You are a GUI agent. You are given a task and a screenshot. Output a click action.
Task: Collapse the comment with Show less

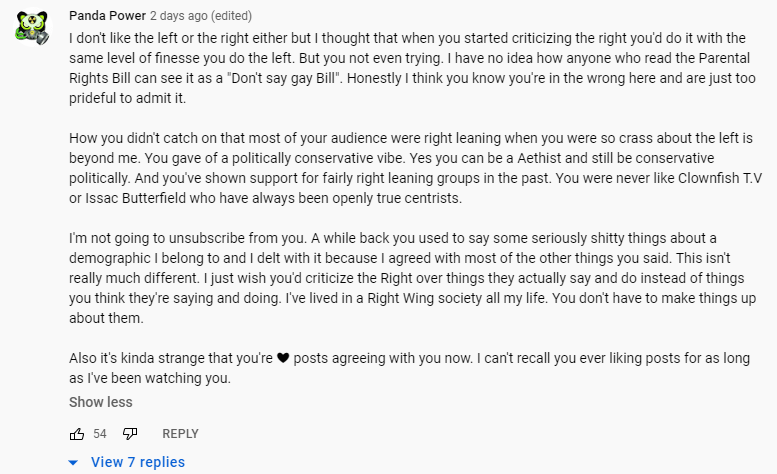(101, 402)
